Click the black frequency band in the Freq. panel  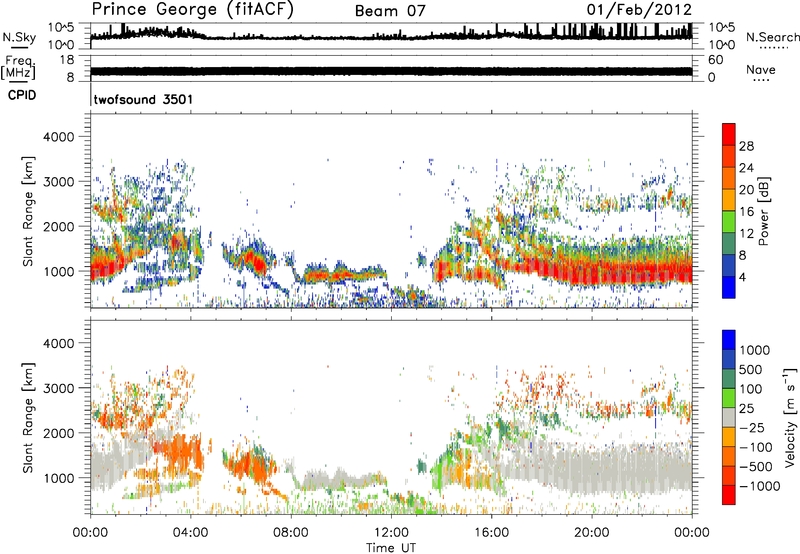391,71
